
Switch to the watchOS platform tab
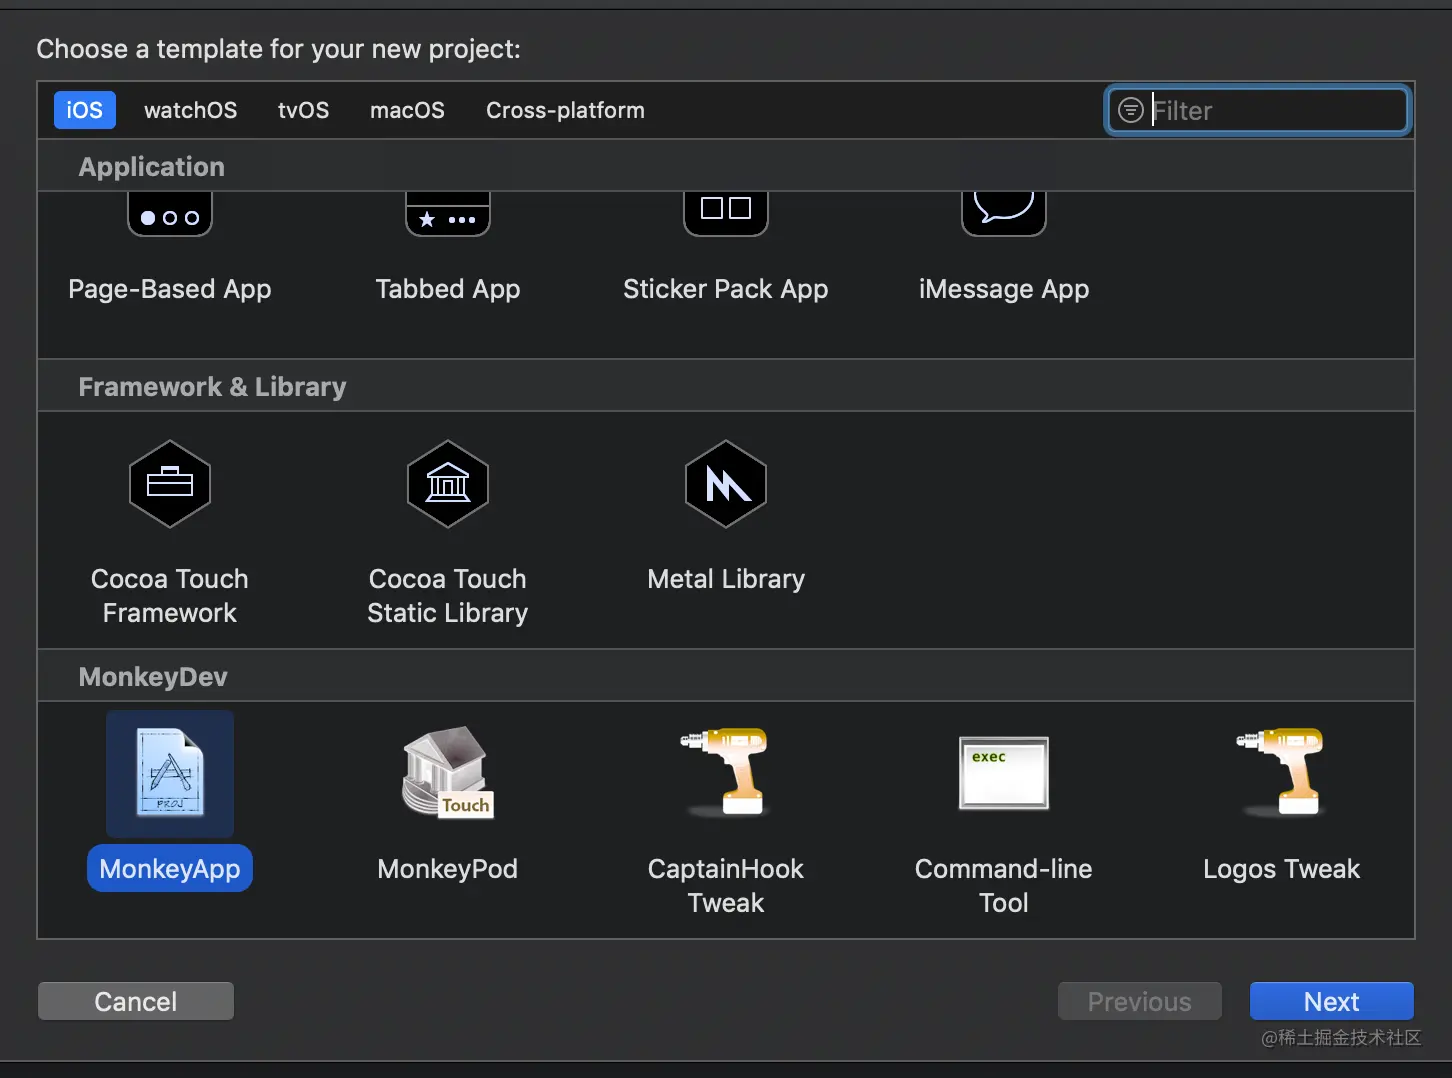(191, 110)
